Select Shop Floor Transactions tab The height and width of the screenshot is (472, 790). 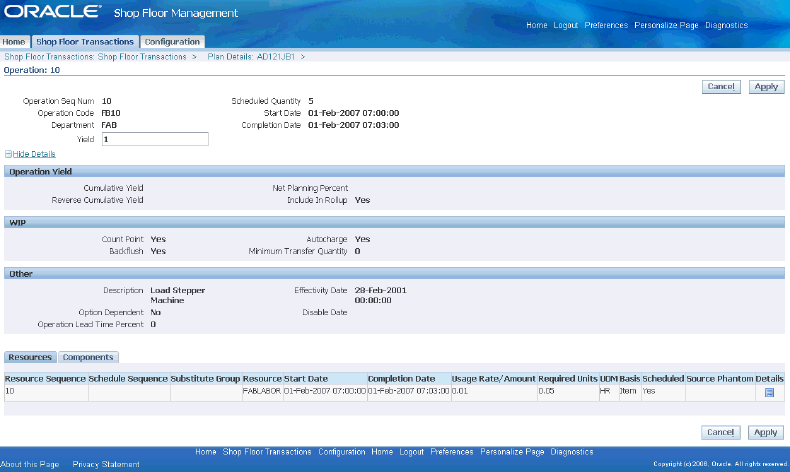coord(85,42)
